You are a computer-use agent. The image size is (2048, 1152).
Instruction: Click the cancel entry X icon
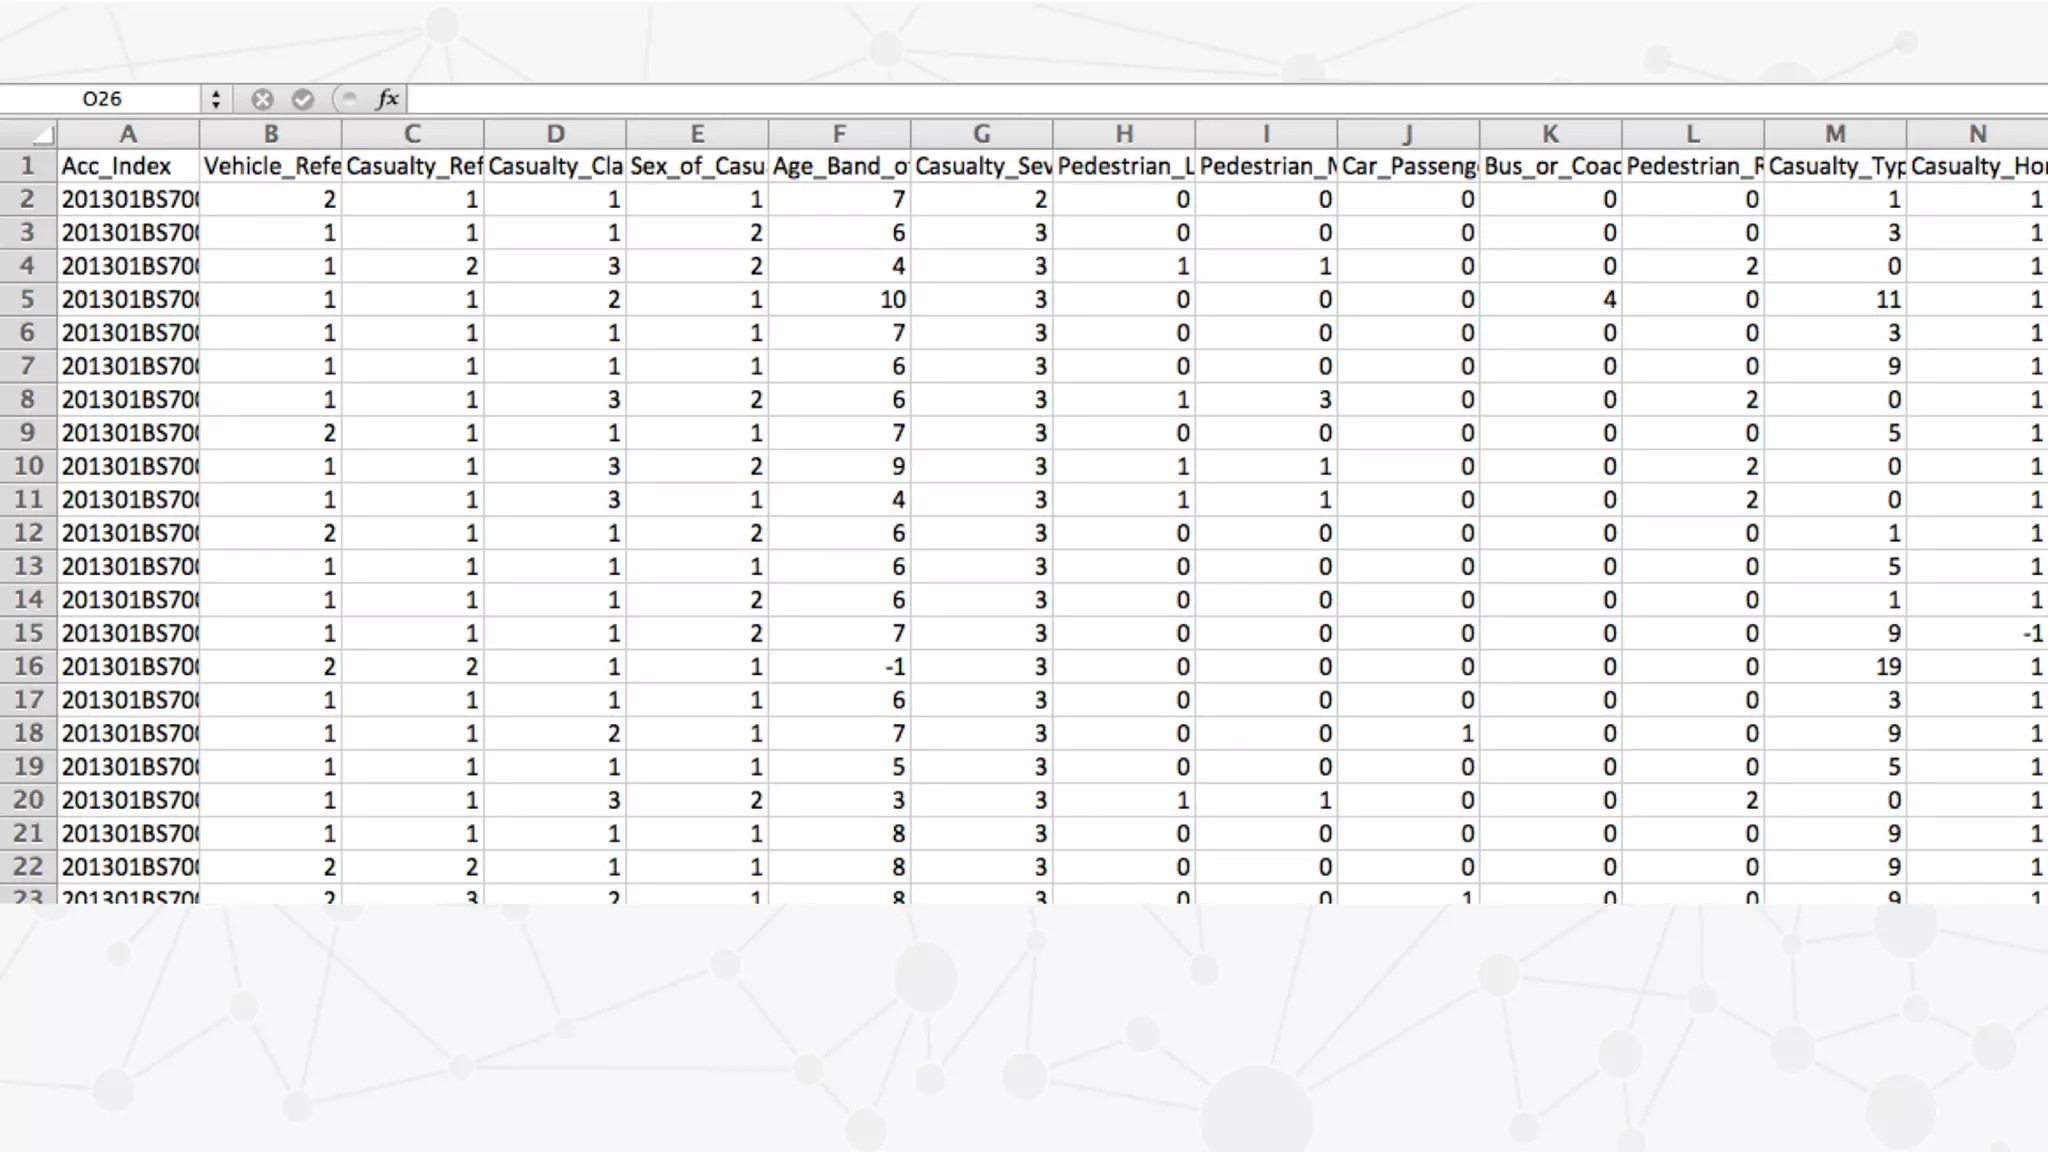[262, 99]
